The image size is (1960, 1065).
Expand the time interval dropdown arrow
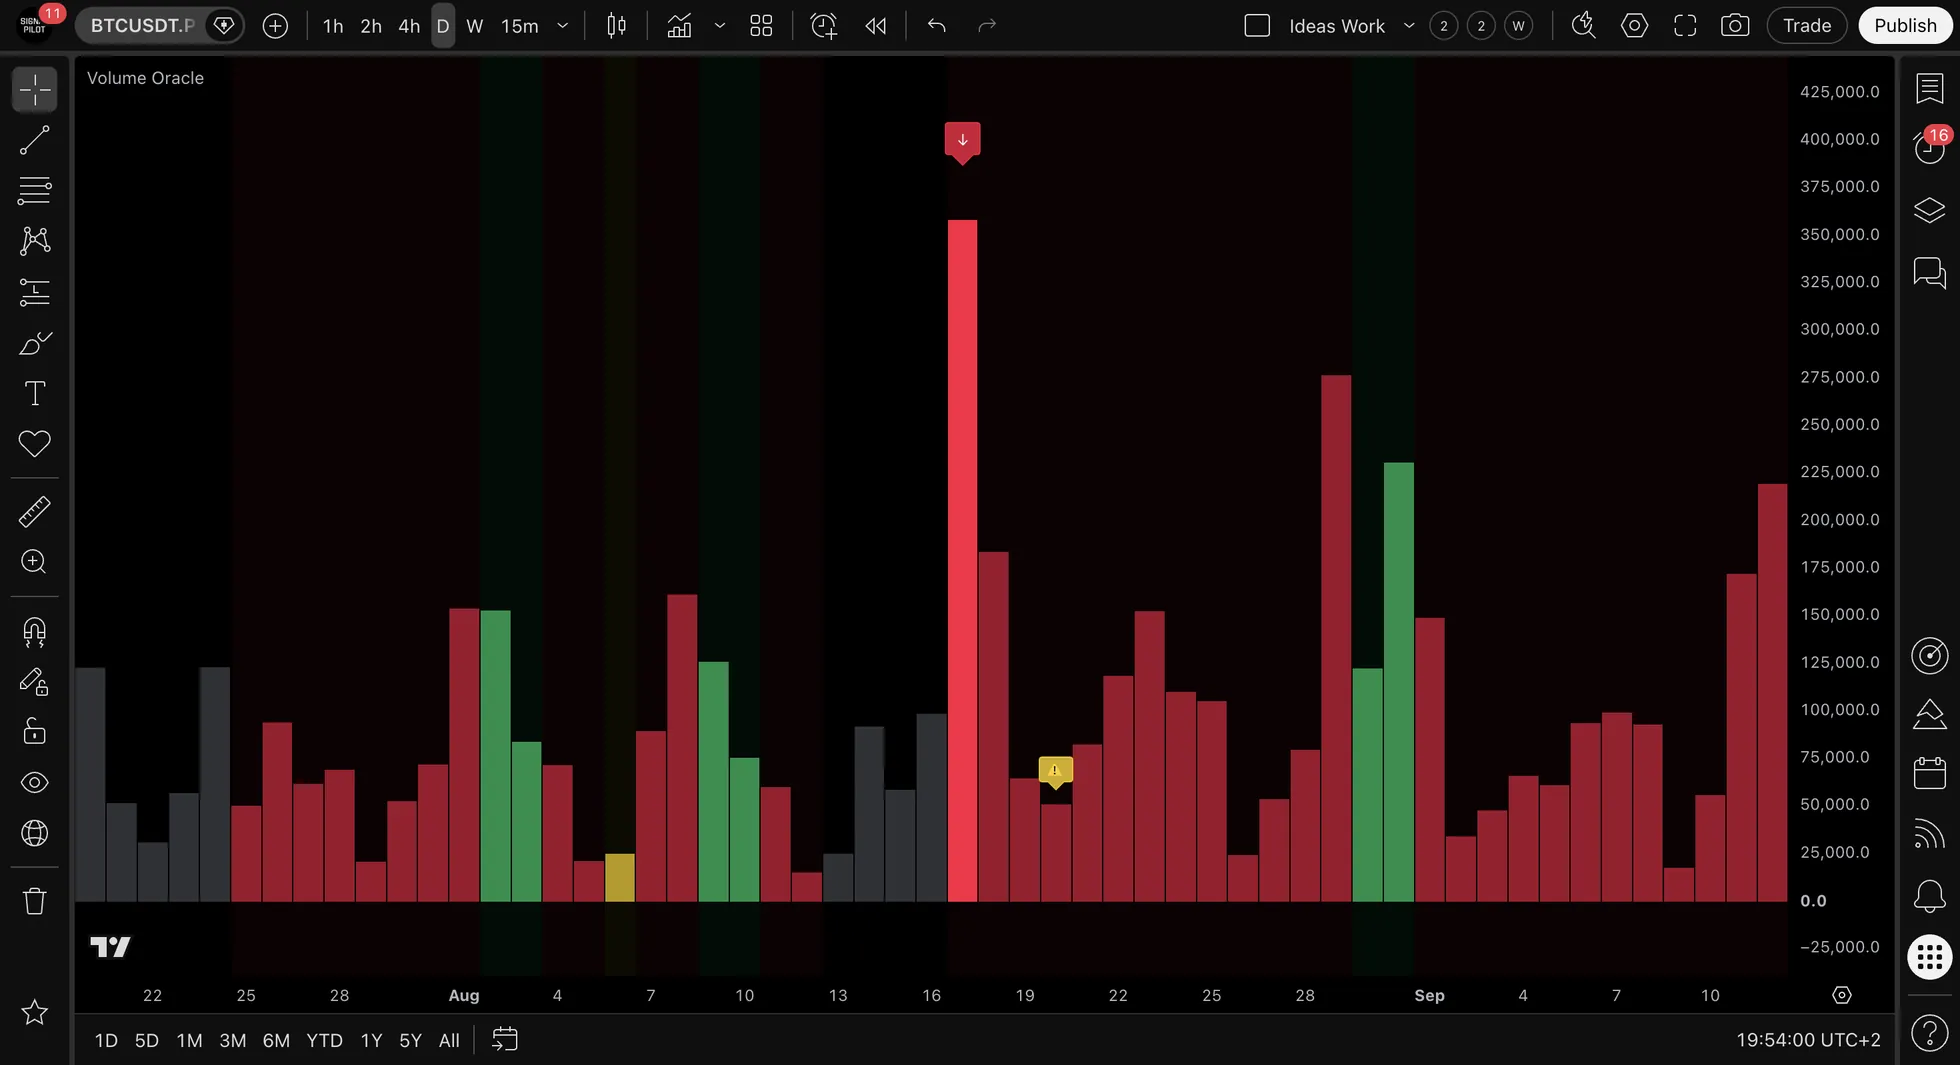[563, 26]
